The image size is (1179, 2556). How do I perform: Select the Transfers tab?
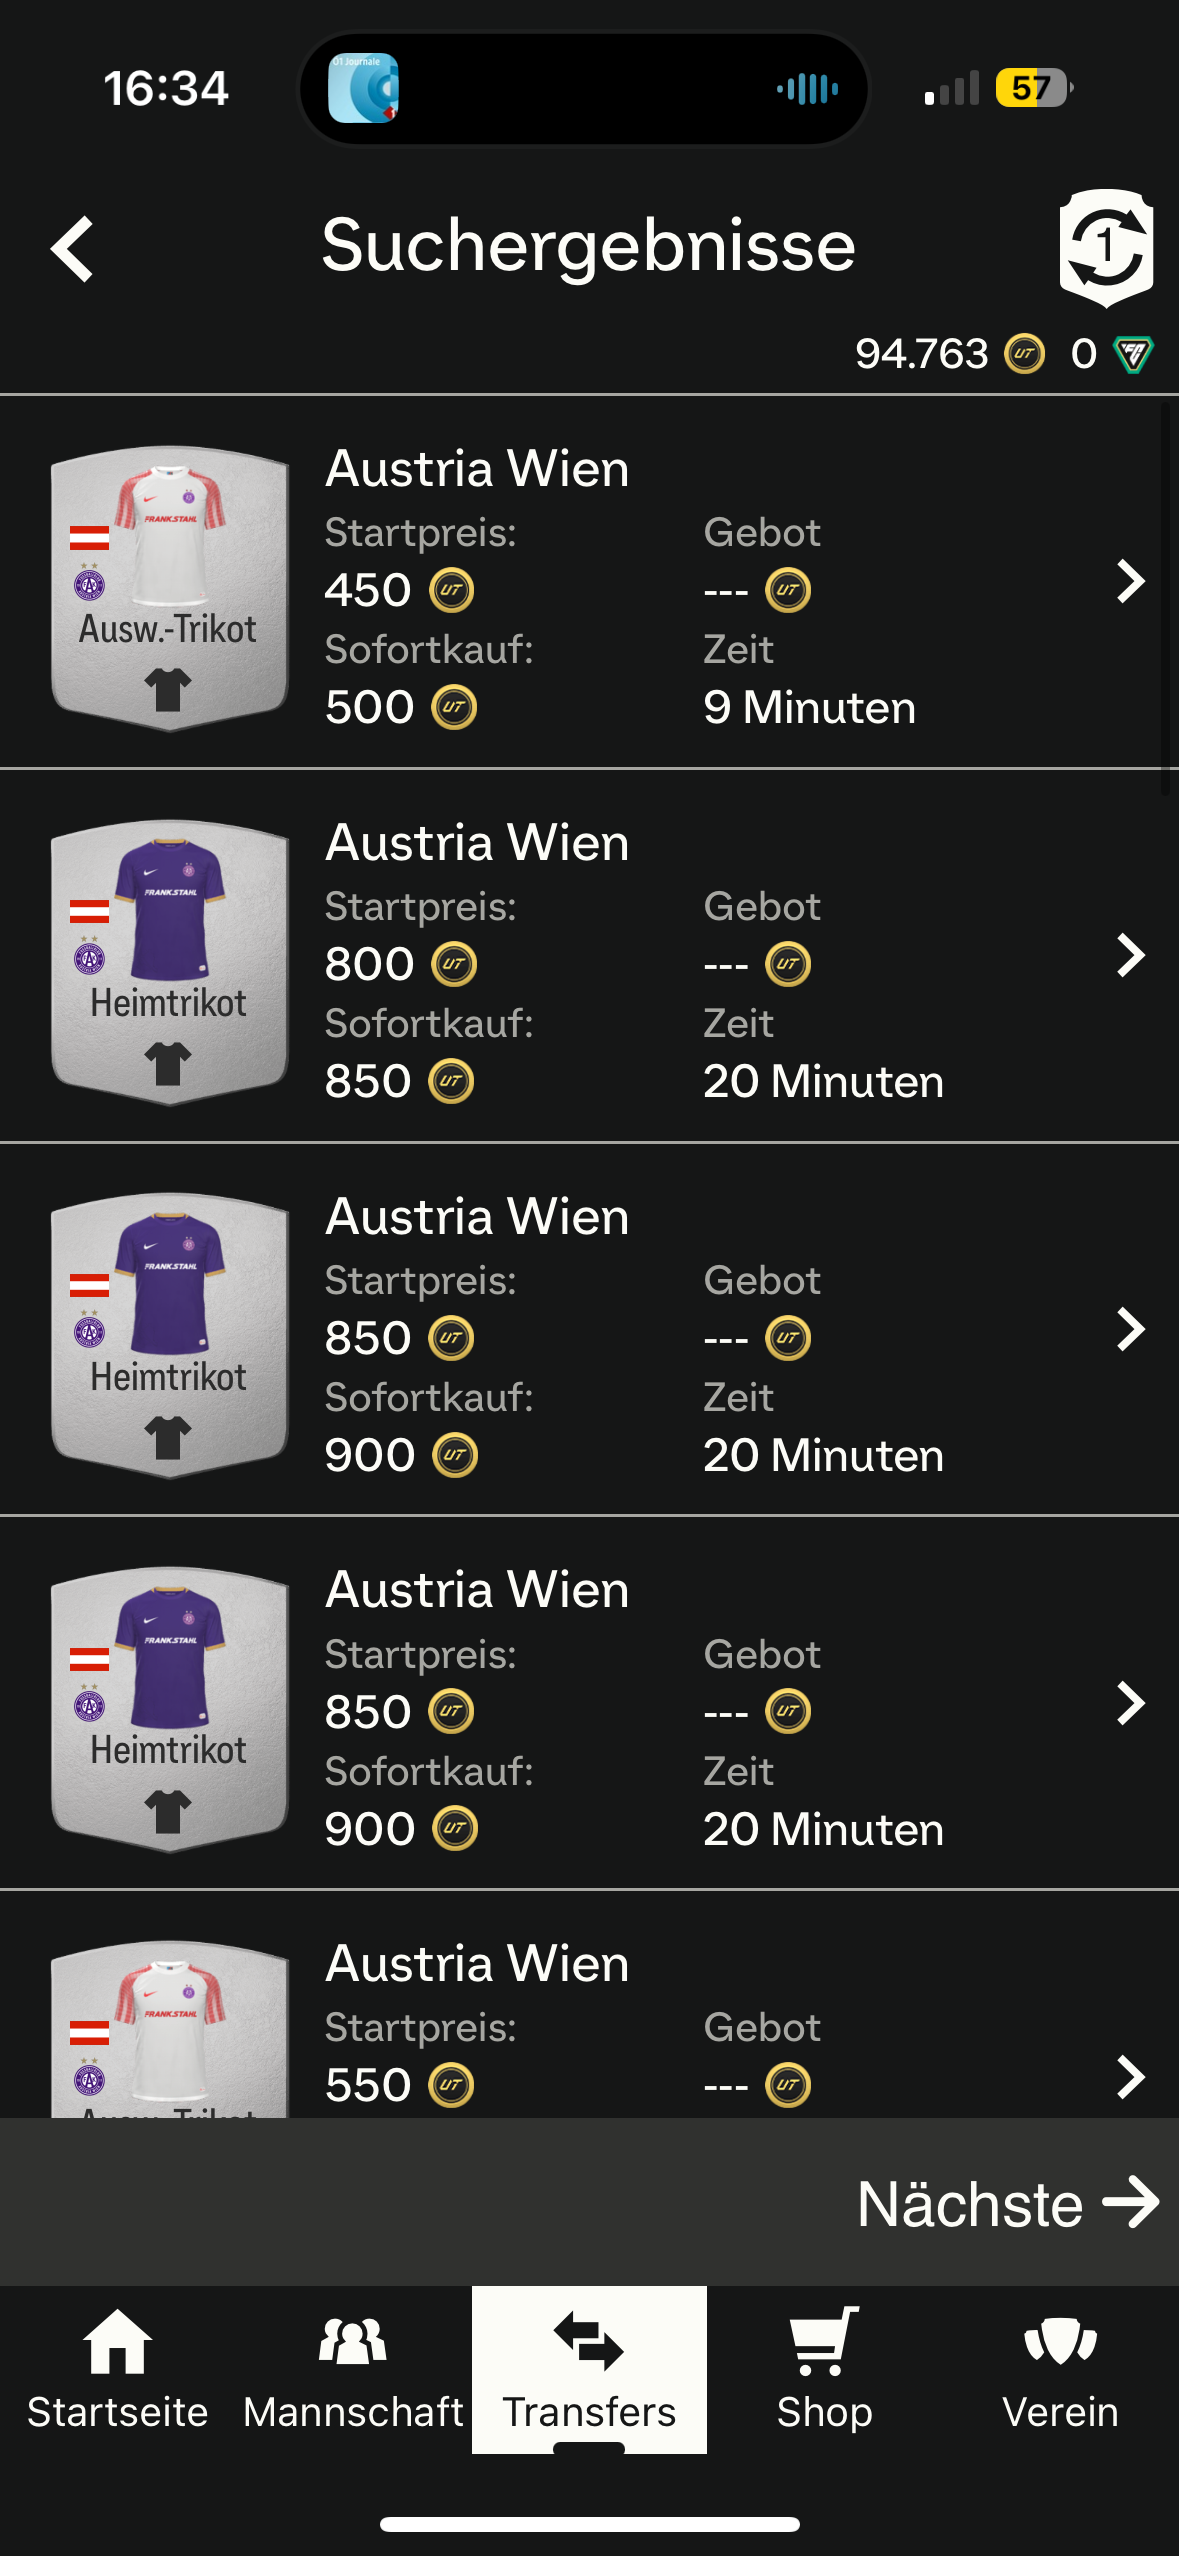pos(589,2369)
